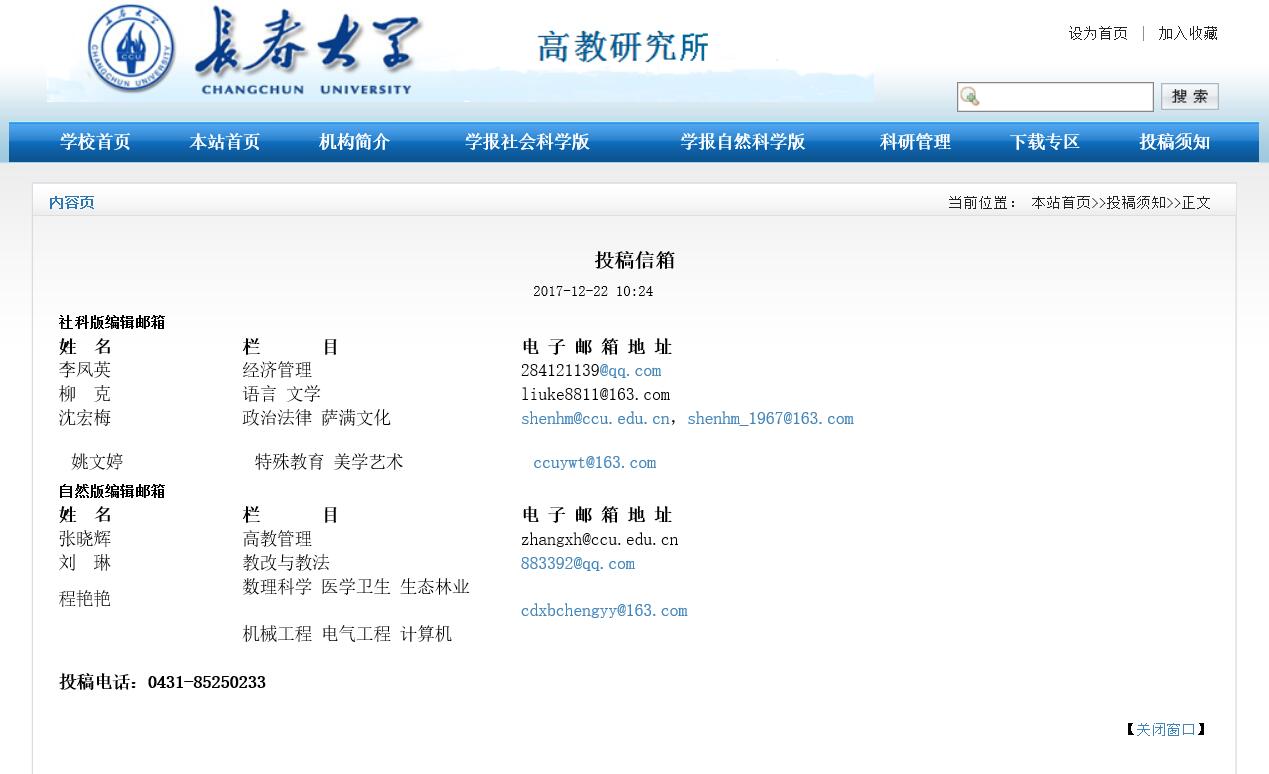This screenshot has width=1269, height=774.
Task: Open the 科研管理 menu item
Action: pos(915,142)
